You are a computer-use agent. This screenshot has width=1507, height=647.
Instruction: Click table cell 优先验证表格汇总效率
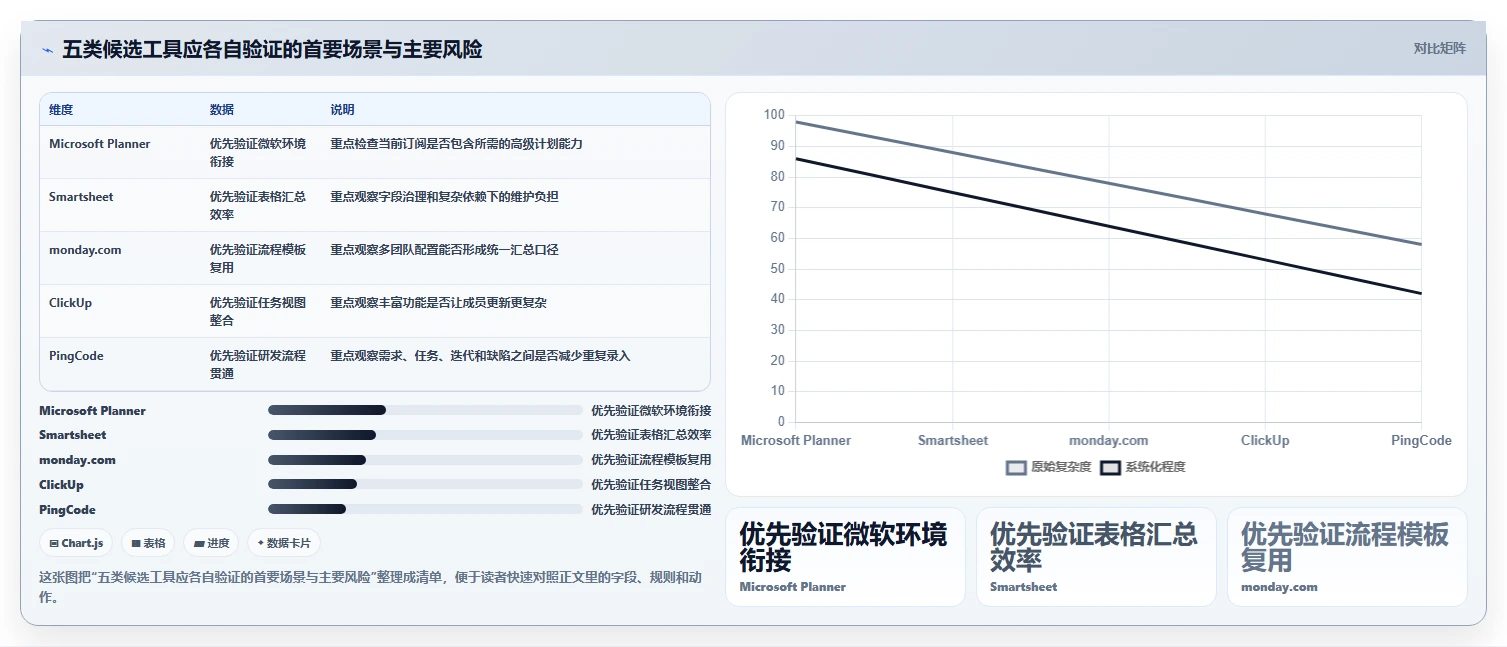click(x=258, y=205)
